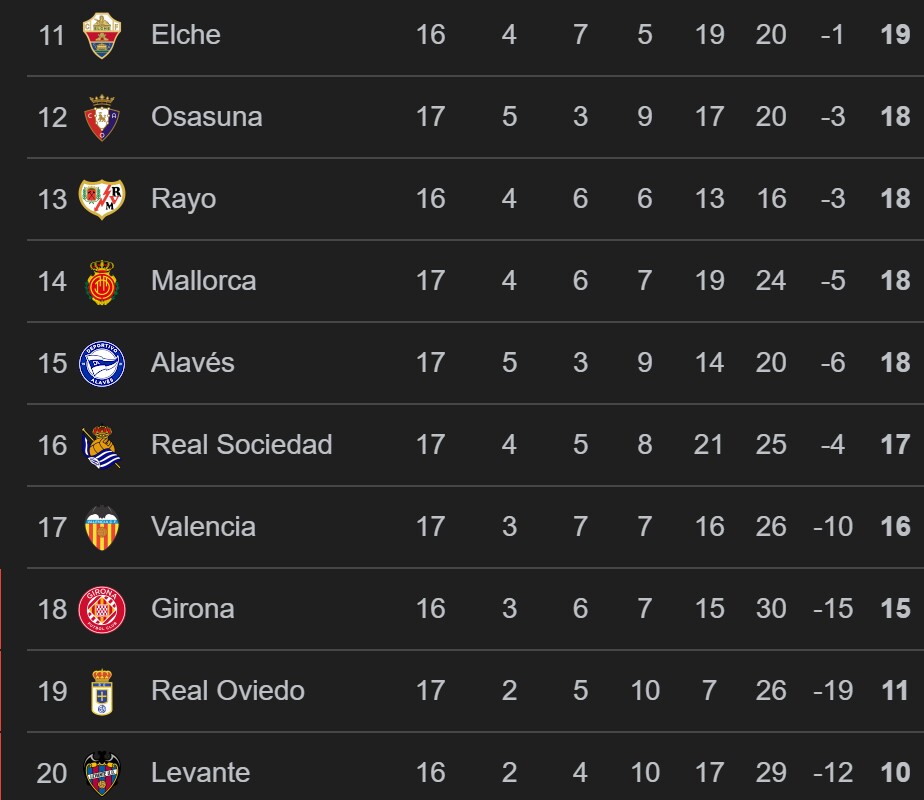
Task: Select the Real Sociedad team name
Action: [241, 445]
